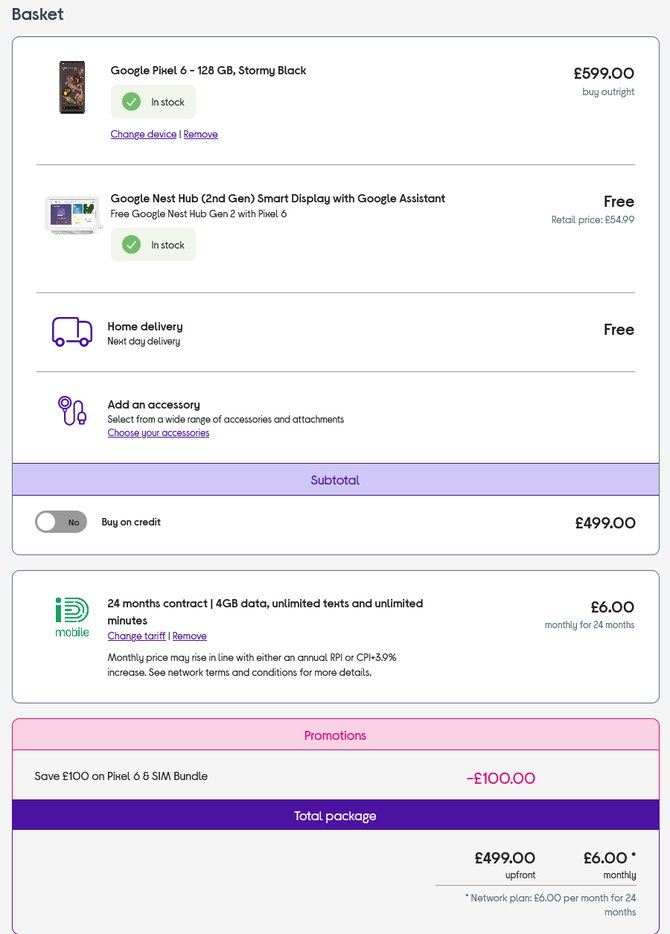The height and width of the screenshot is (934, 670).
Task: Click the Total package banner
Action: (x=335, y=815)
